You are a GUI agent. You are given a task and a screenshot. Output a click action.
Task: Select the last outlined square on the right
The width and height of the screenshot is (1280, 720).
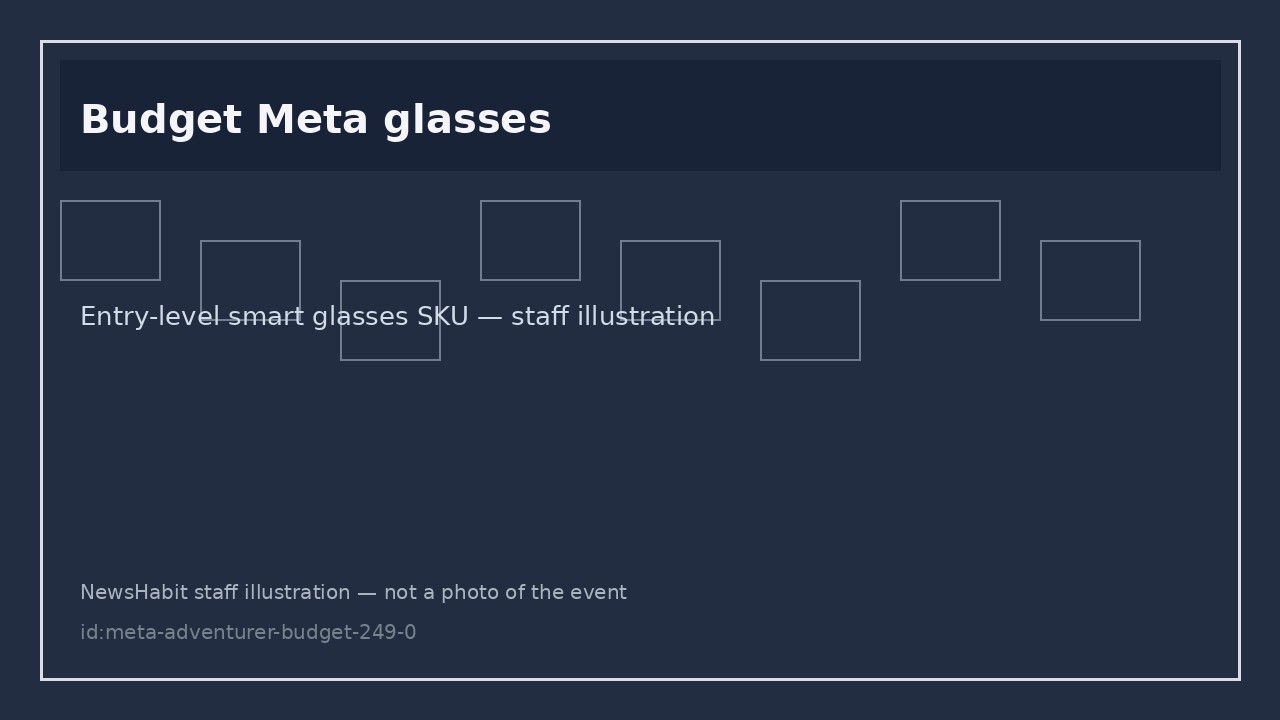pos(1090,280)
